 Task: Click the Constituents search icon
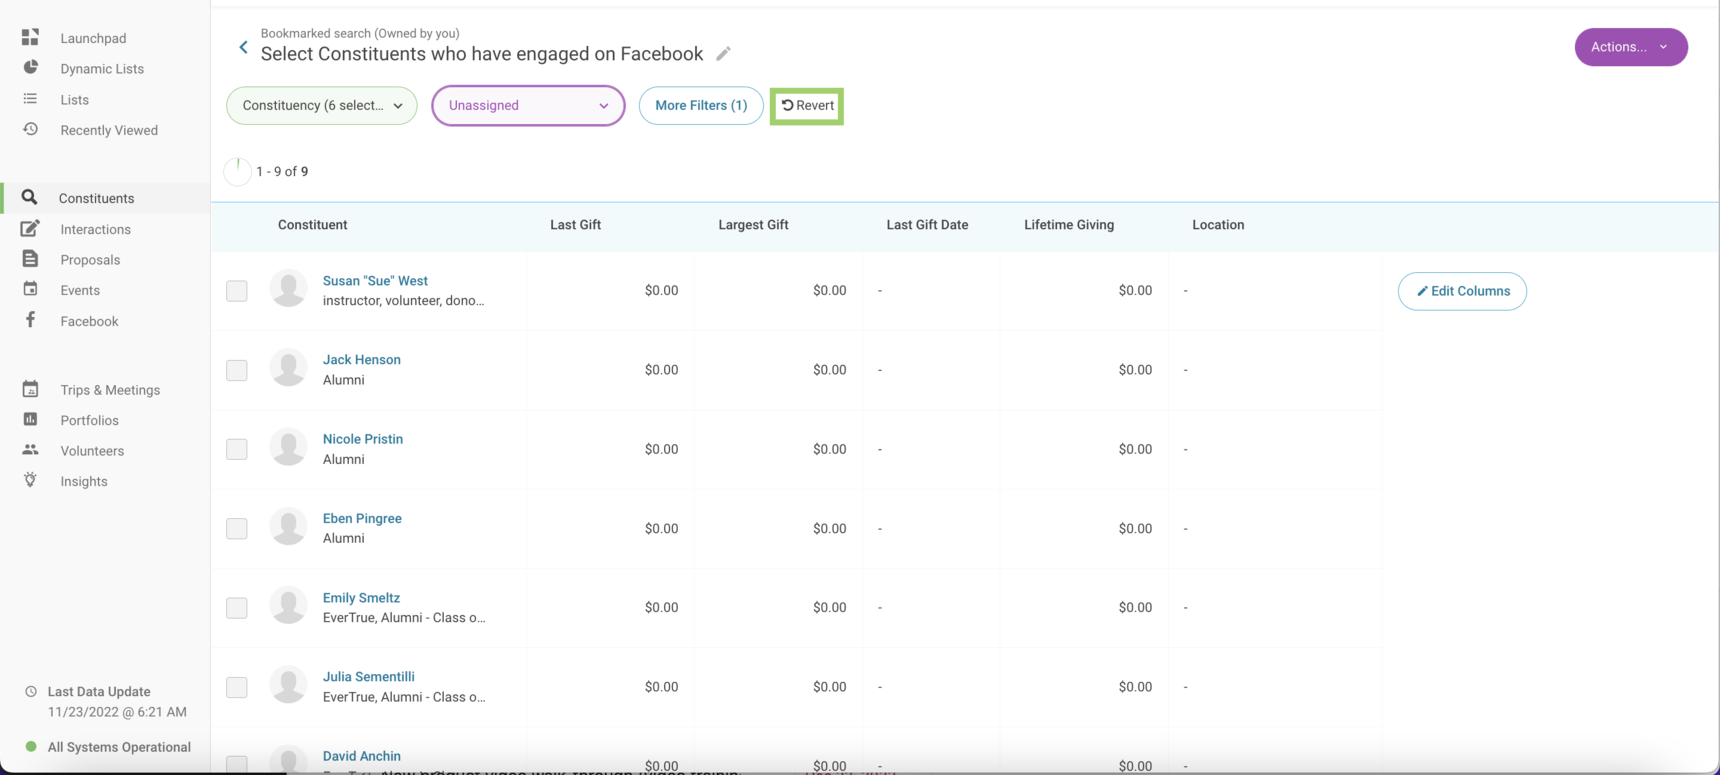click(x=29, y=198)
